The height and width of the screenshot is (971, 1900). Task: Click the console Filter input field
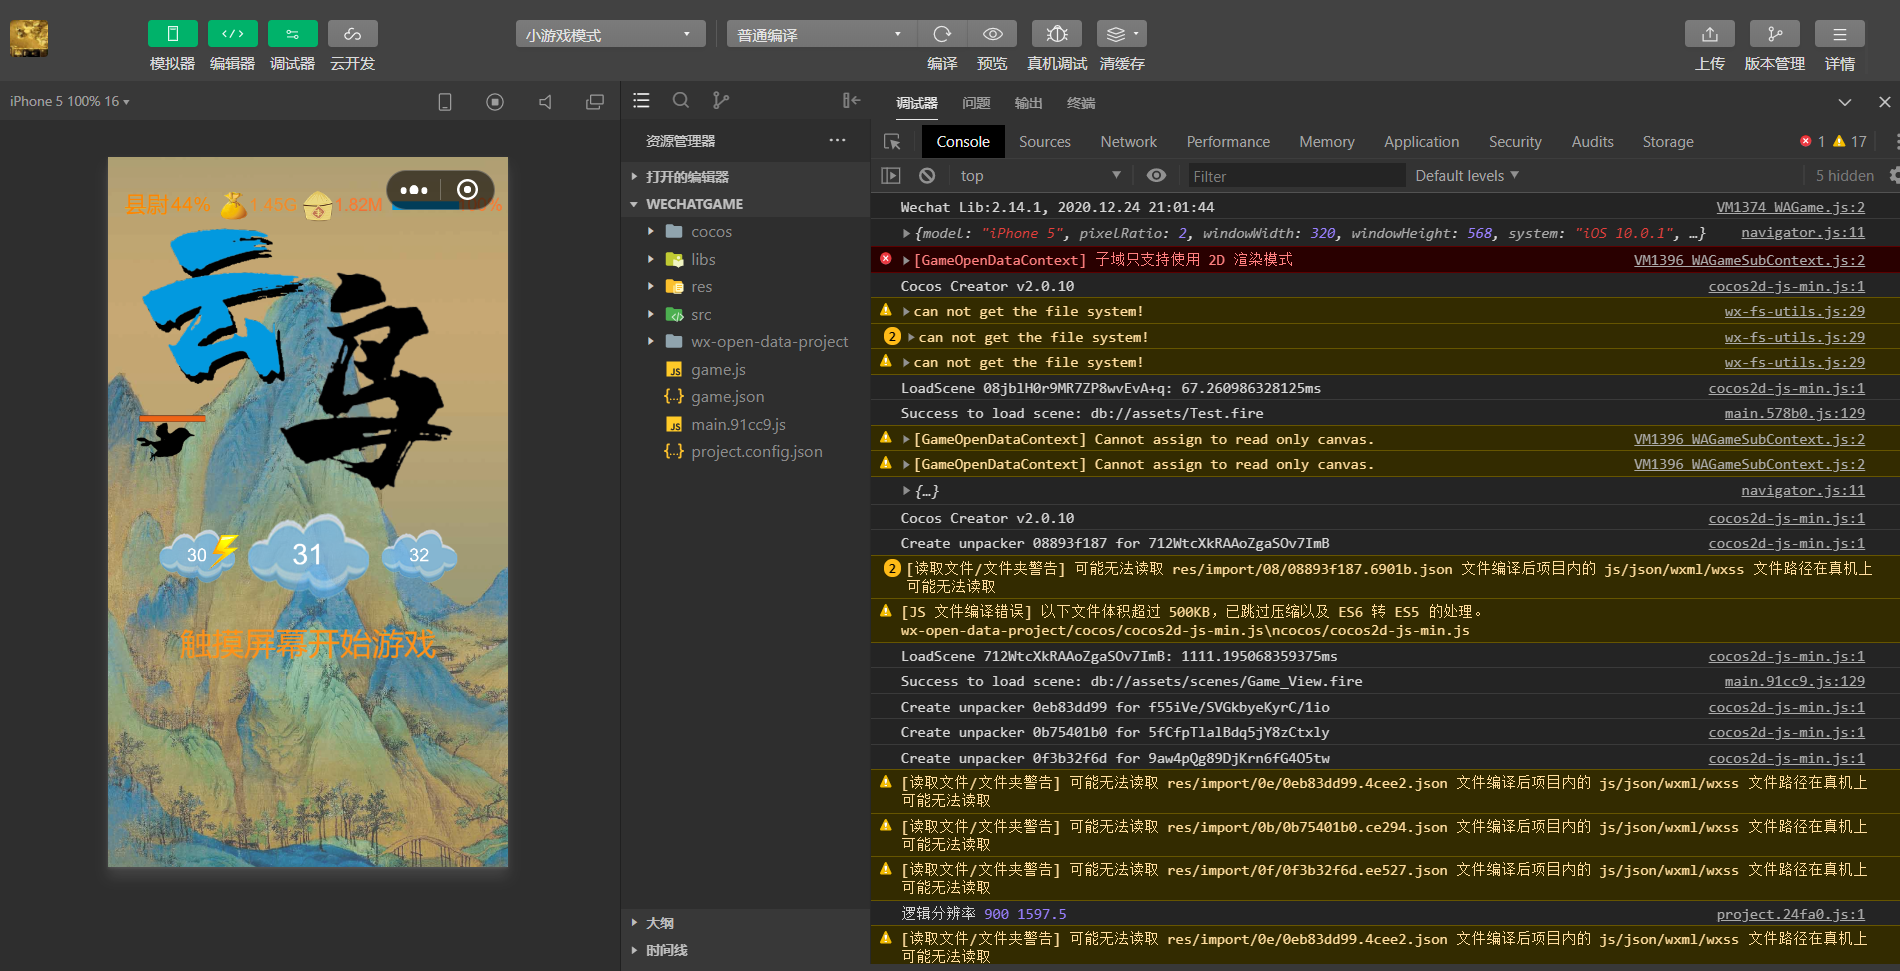[x=1295, y=176]
